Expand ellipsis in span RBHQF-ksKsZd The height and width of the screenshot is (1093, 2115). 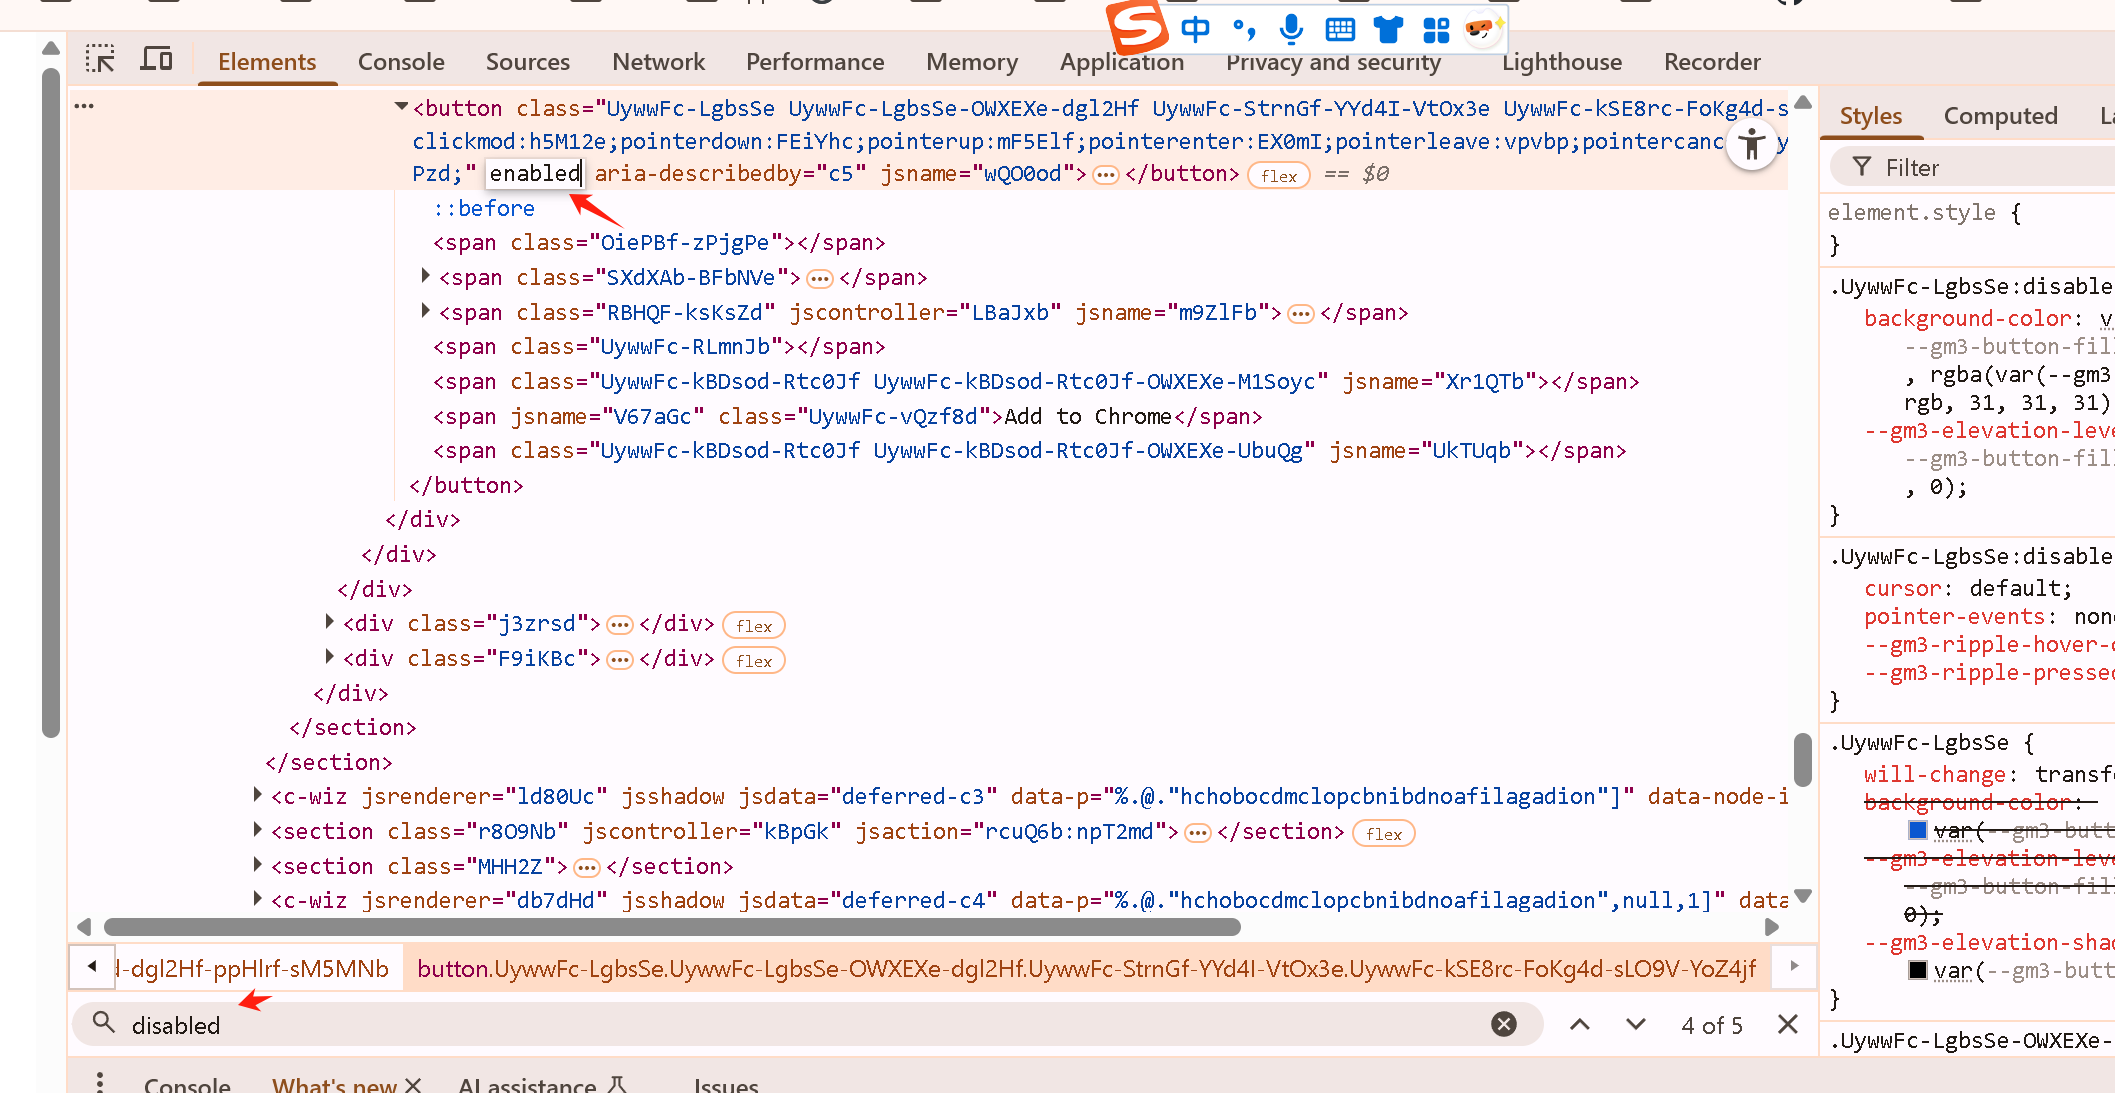(x=1300, y=314)
